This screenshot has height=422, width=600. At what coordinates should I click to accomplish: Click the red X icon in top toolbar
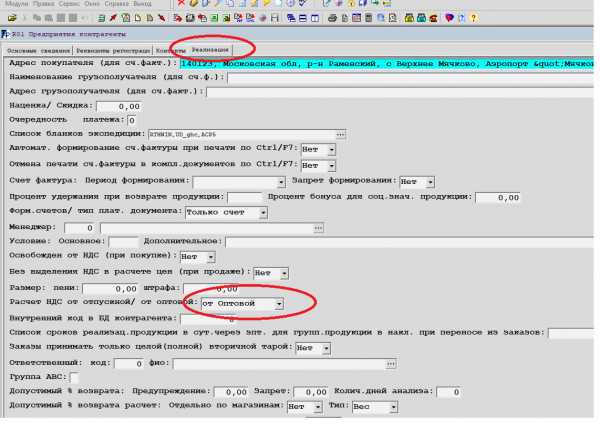pyautogui.click(x=181, y=4)
